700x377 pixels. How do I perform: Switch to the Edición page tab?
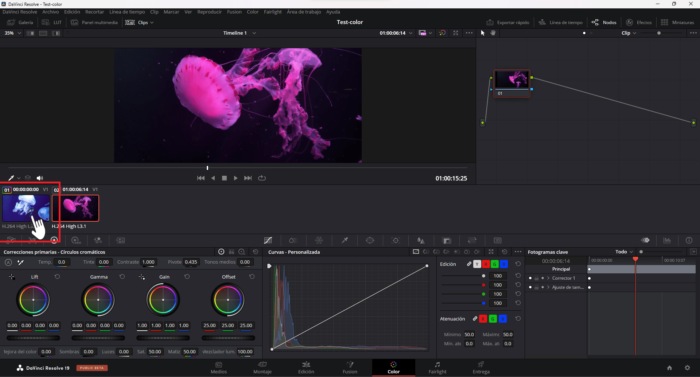(x=306, y=368)
